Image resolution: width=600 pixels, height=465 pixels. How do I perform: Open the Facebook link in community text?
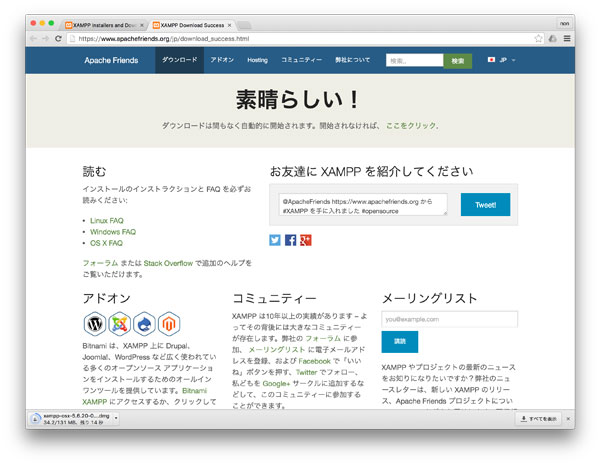pos(314,361)
